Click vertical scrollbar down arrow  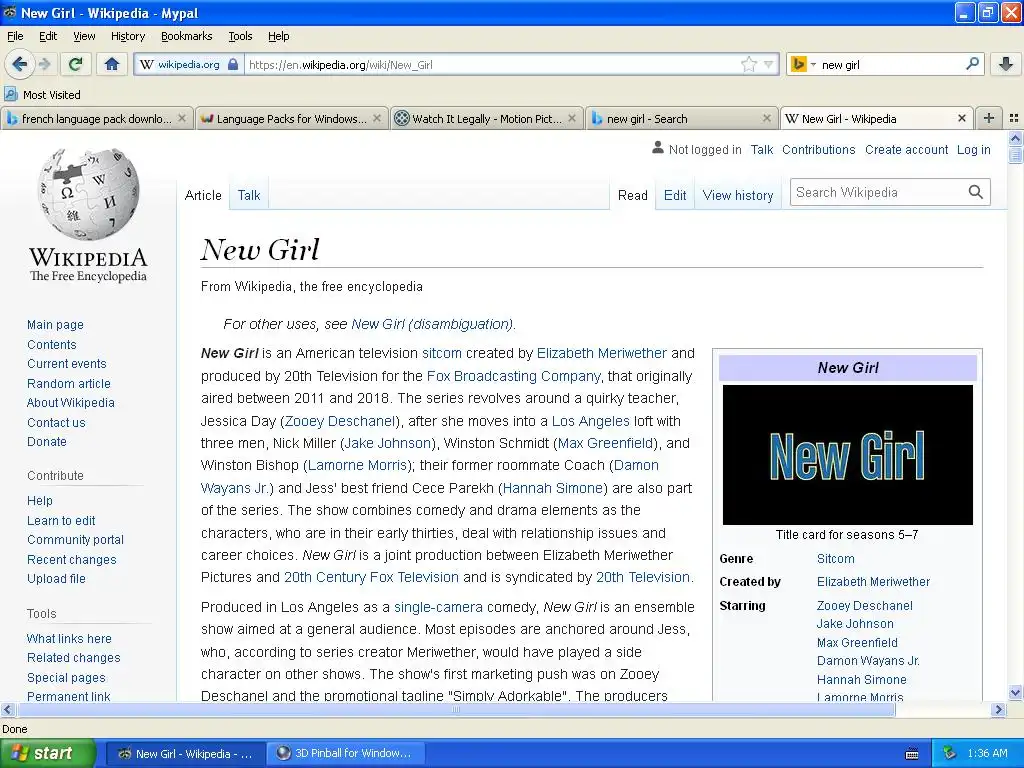click(x=1015, y=692)
